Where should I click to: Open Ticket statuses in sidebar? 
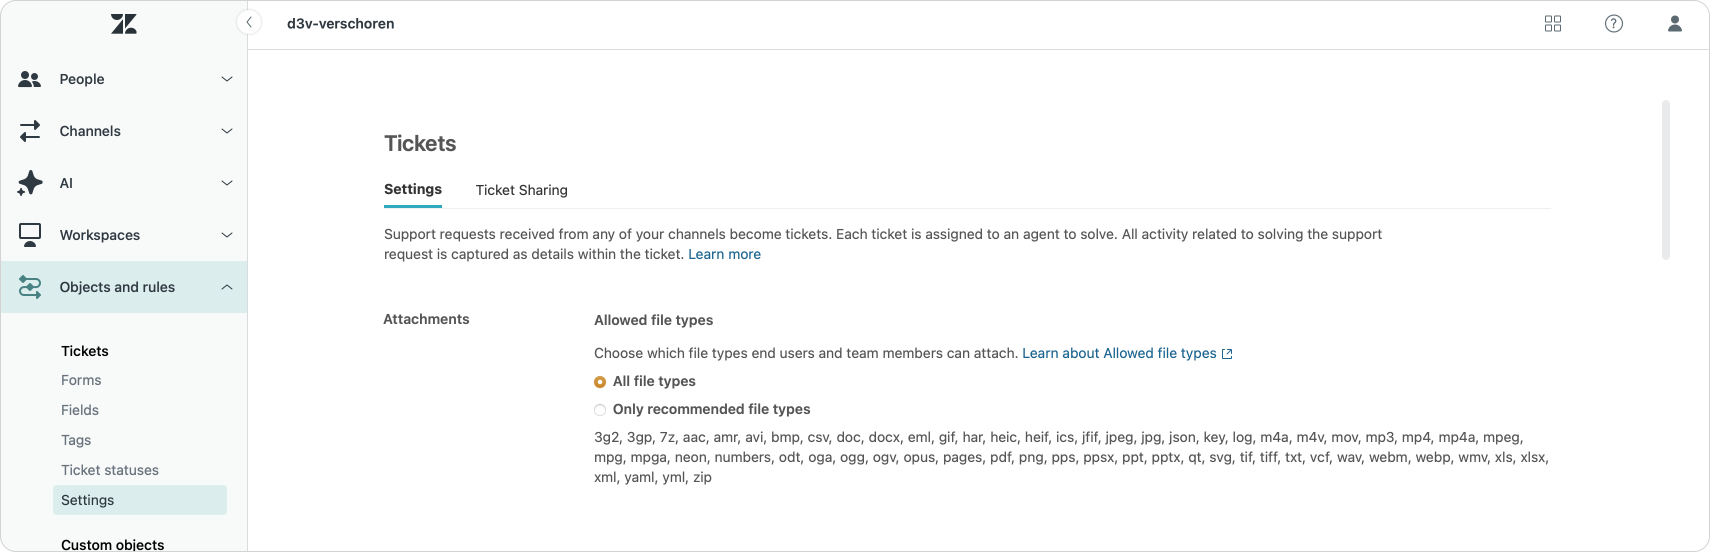coord(110,470)
